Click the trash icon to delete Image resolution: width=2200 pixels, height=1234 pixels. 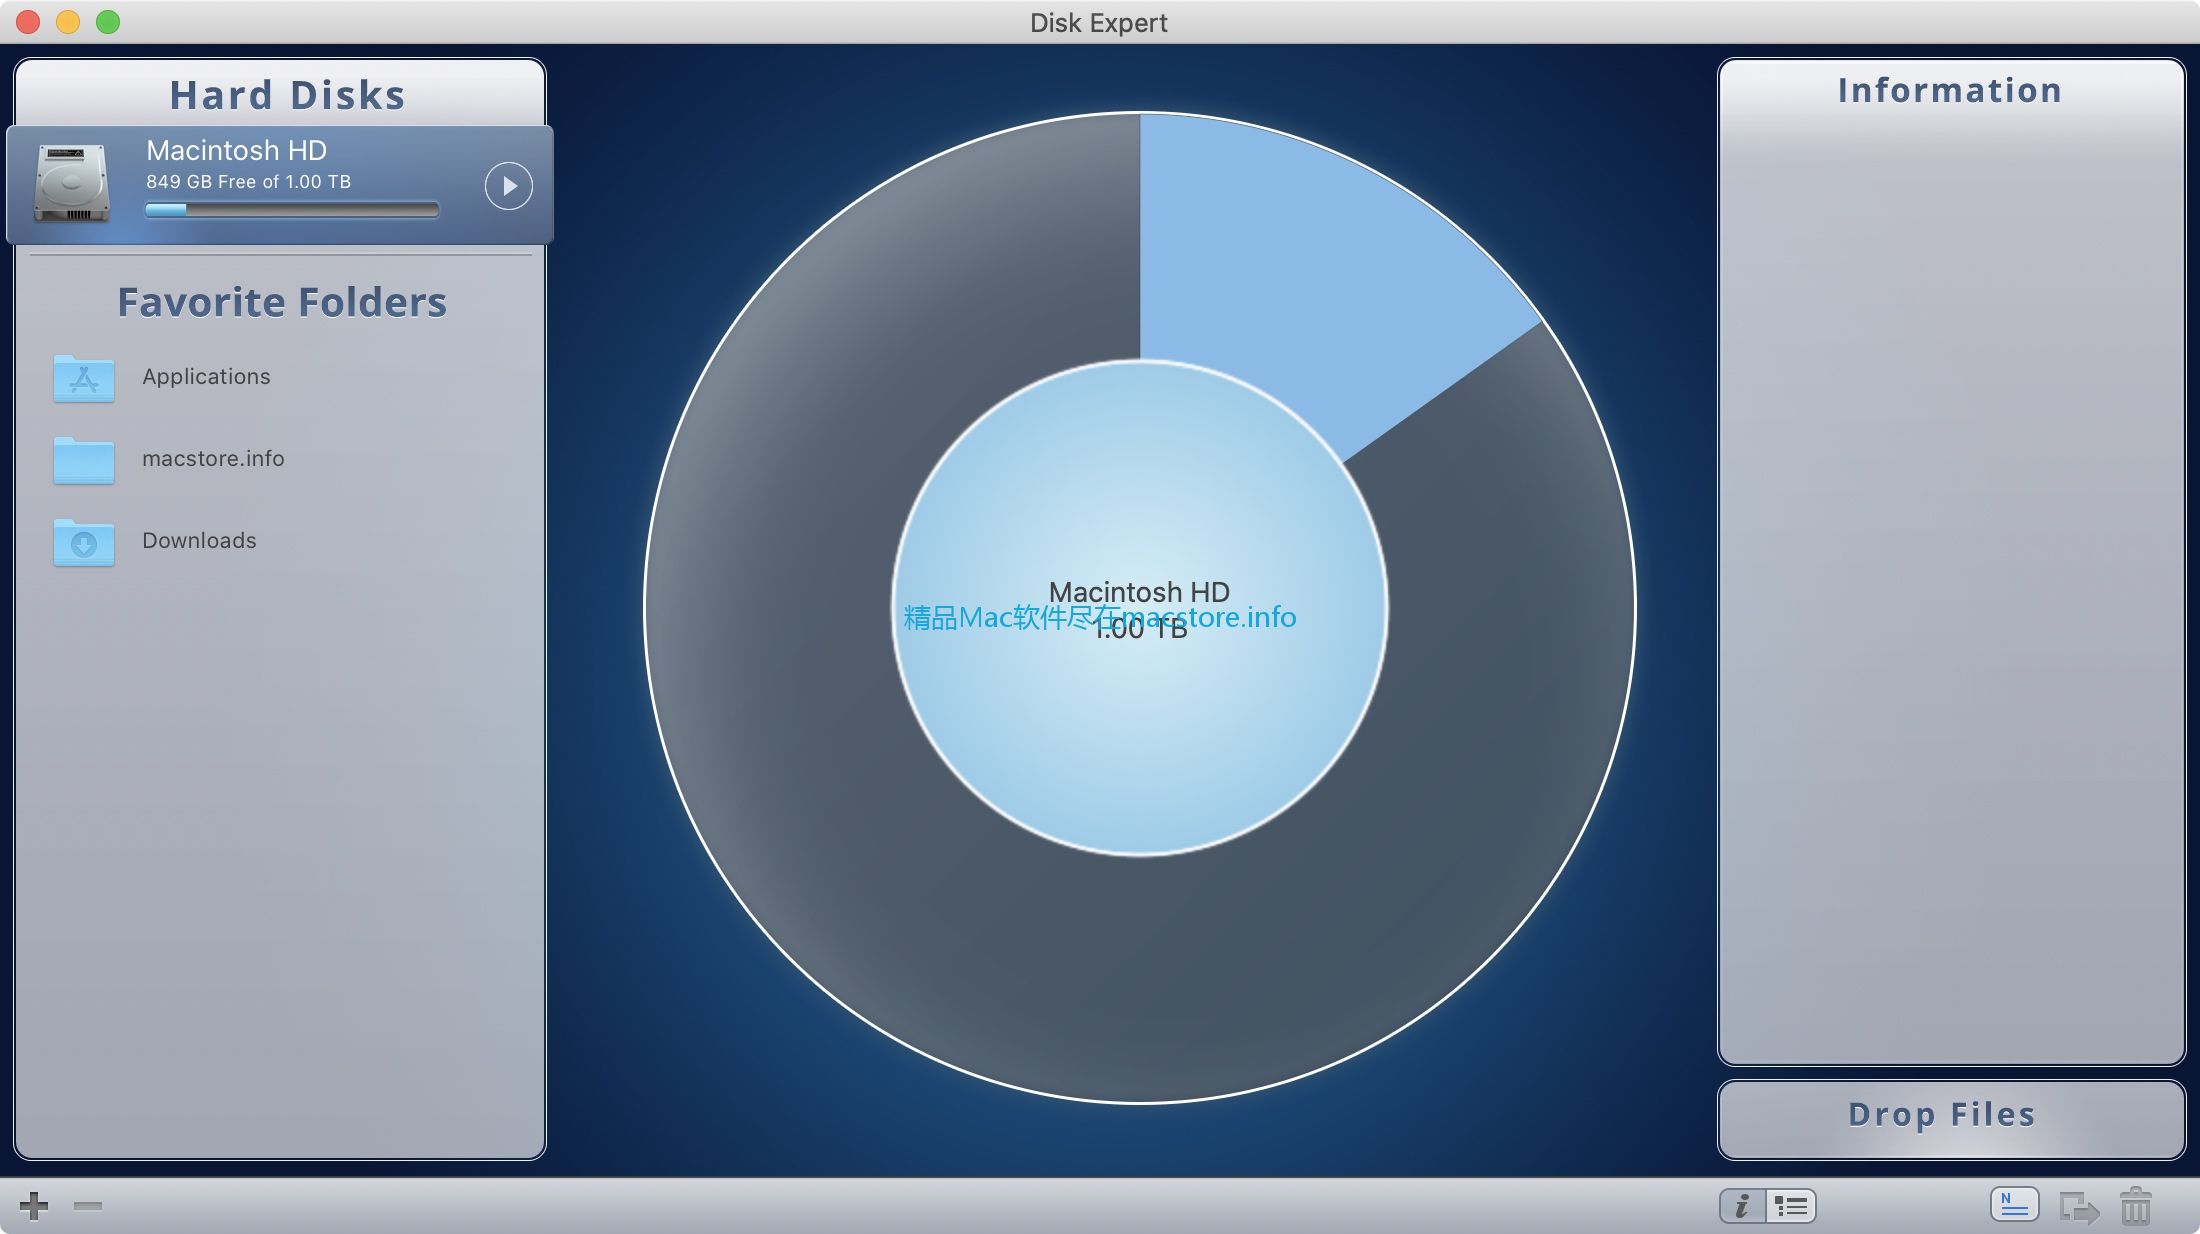(x=2136, y=1206)
